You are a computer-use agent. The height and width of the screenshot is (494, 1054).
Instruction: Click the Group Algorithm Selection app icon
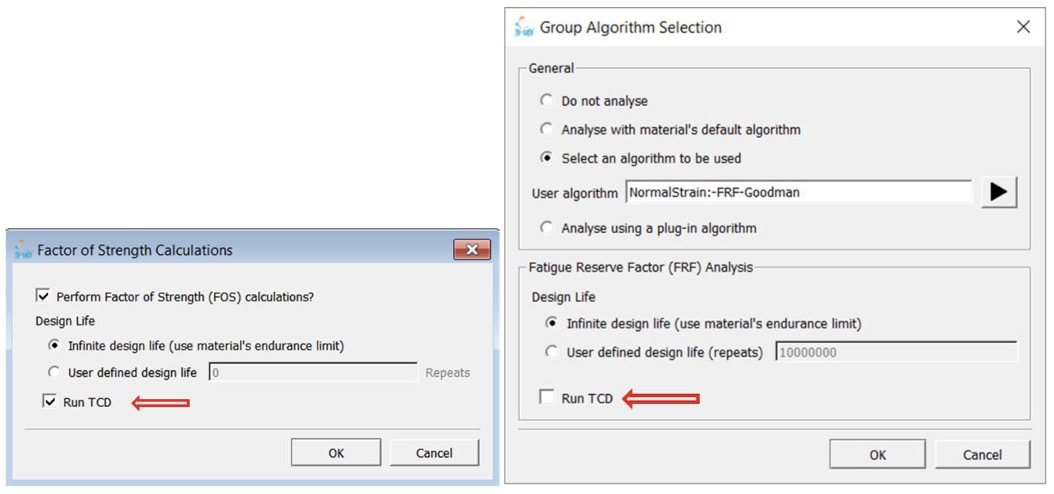point(524,27)
